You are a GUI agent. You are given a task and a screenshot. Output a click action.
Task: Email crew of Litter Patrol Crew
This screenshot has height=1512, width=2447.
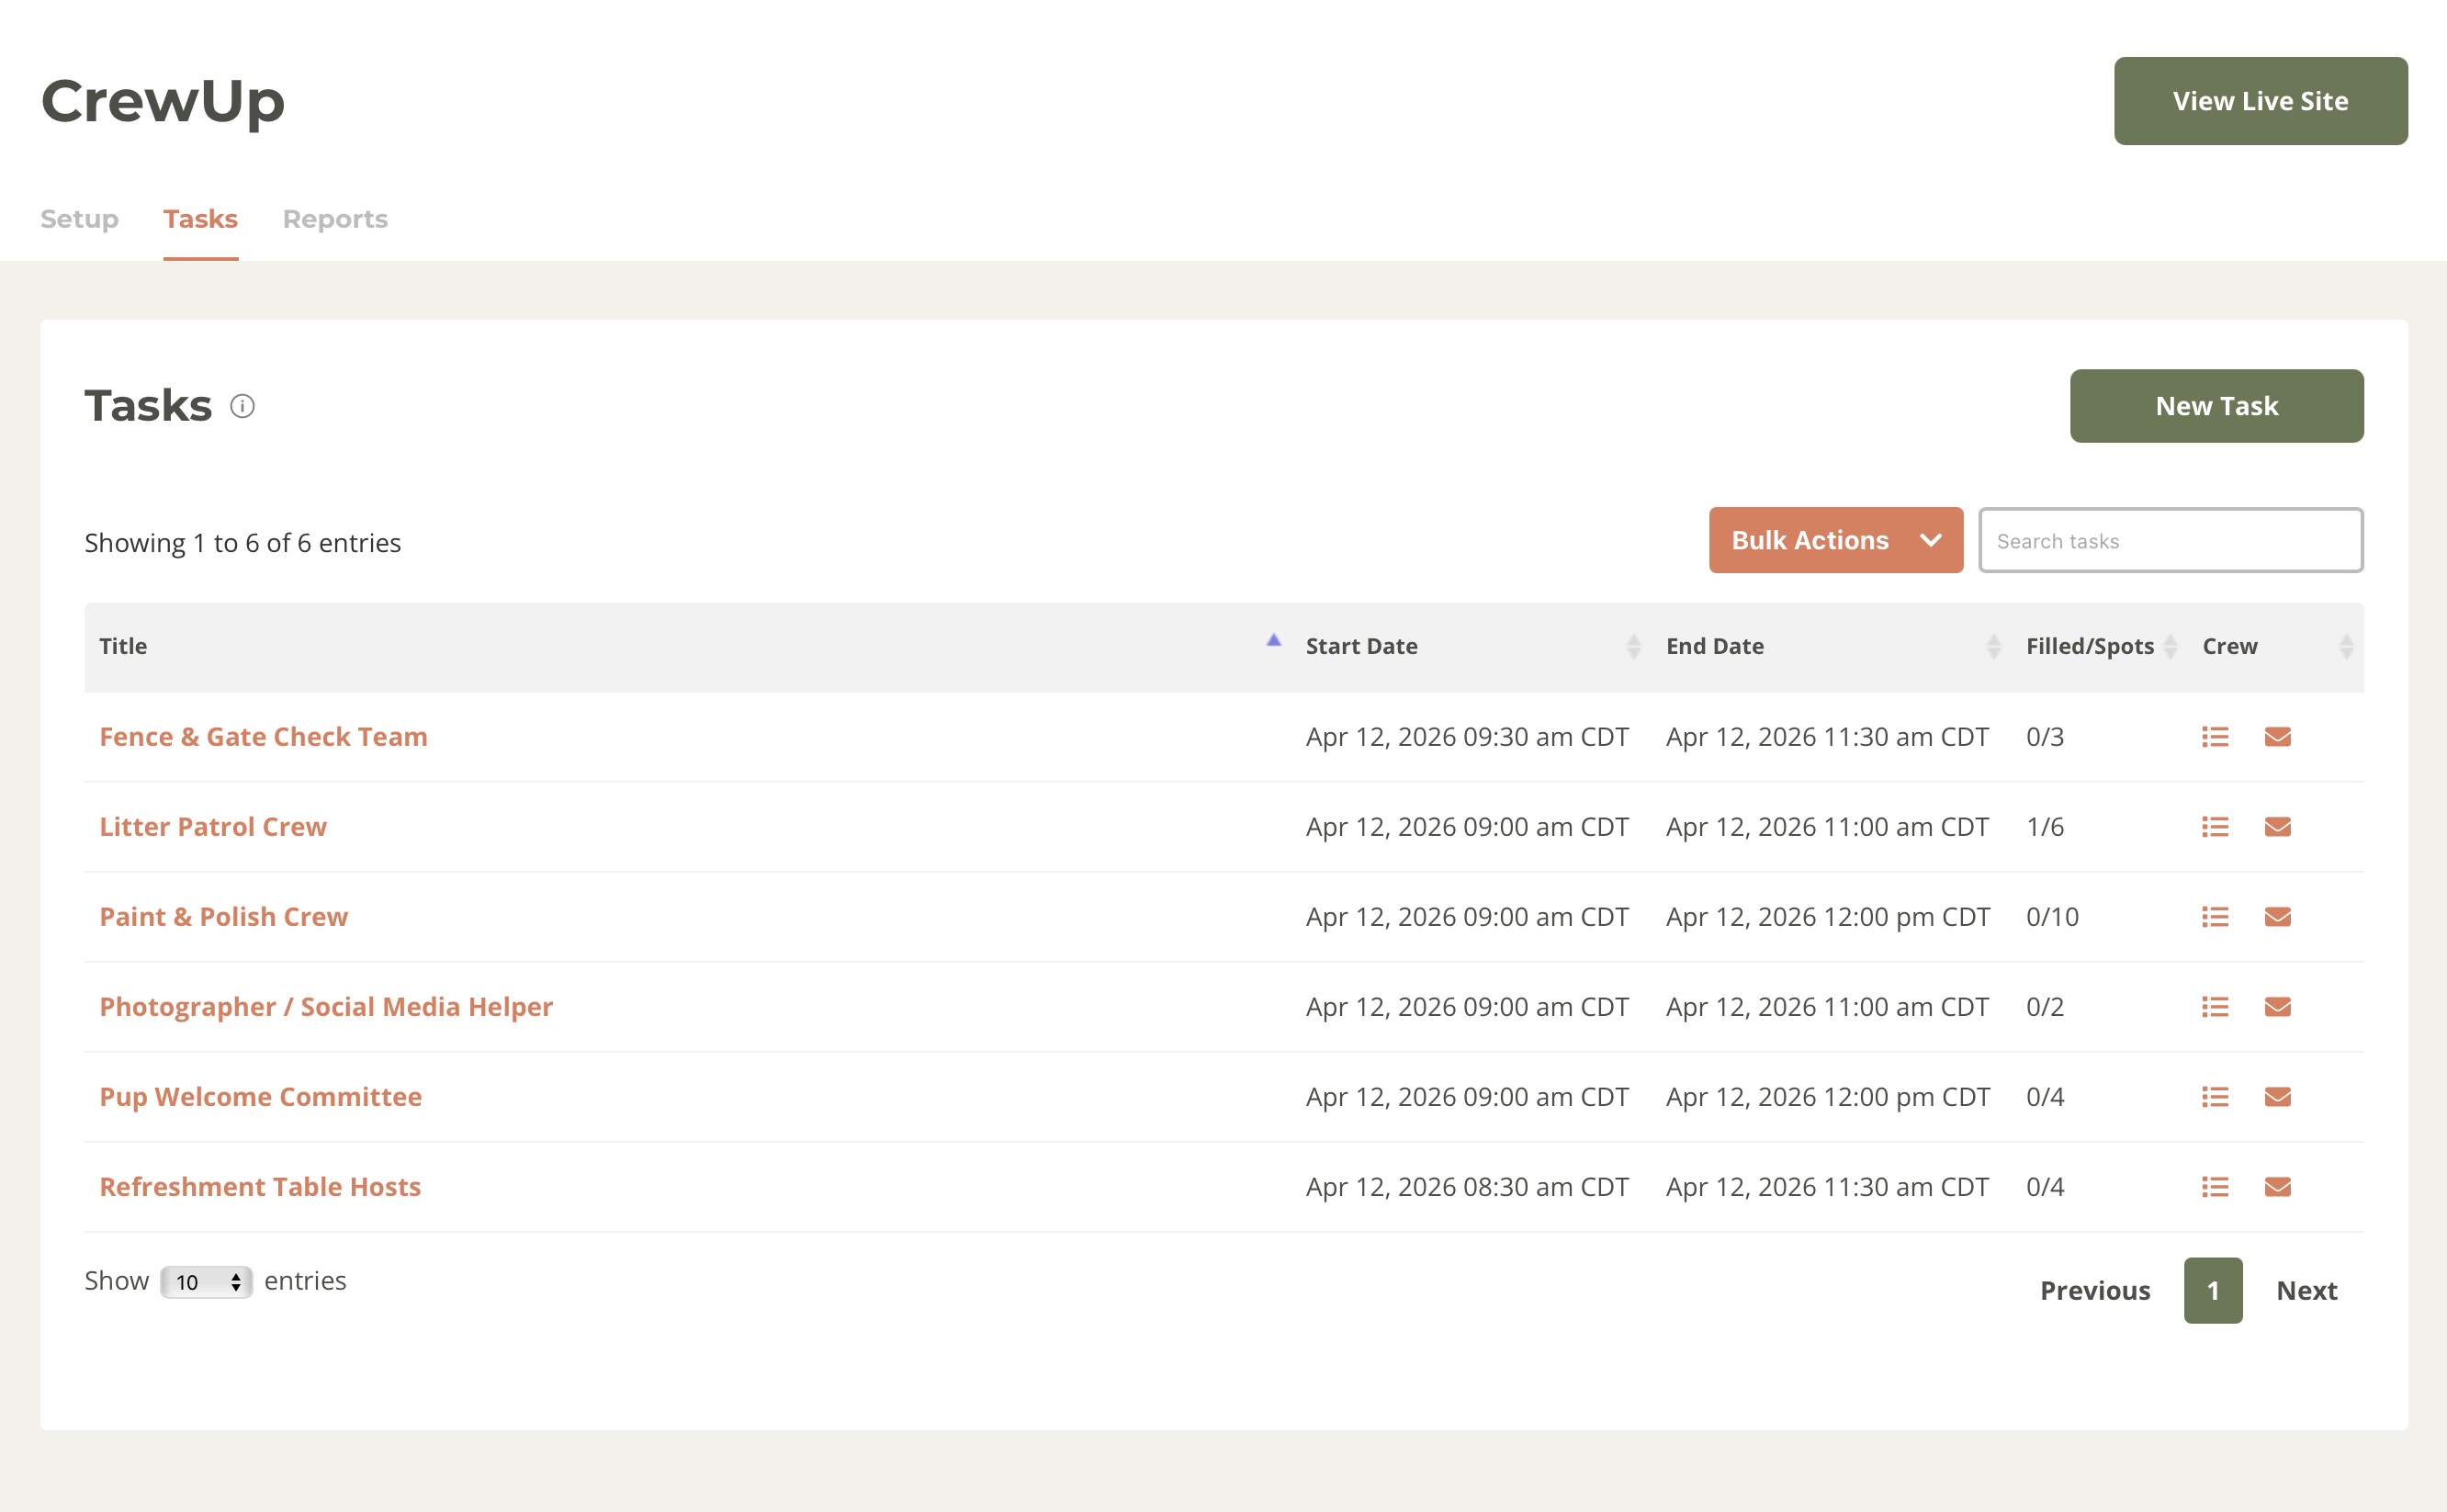coord(2277,827)
